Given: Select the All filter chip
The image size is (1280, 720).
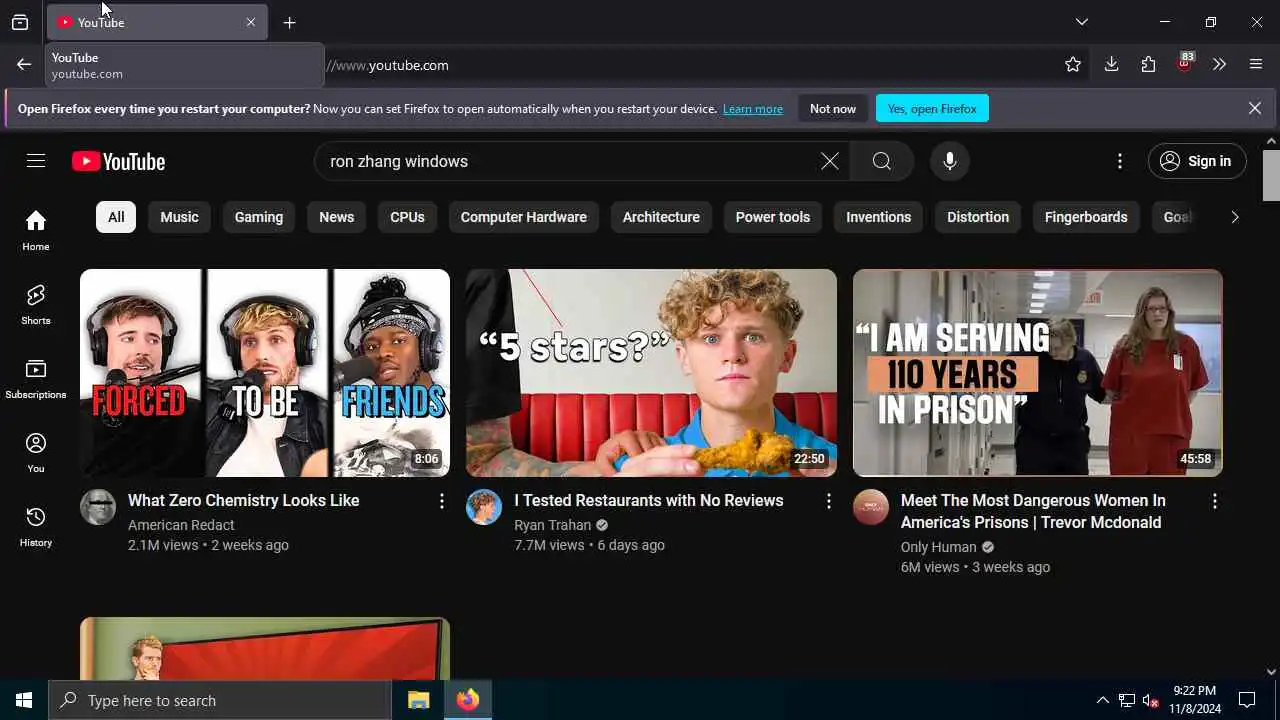Looking at the screenshot, I should click(x=116, y=217).
